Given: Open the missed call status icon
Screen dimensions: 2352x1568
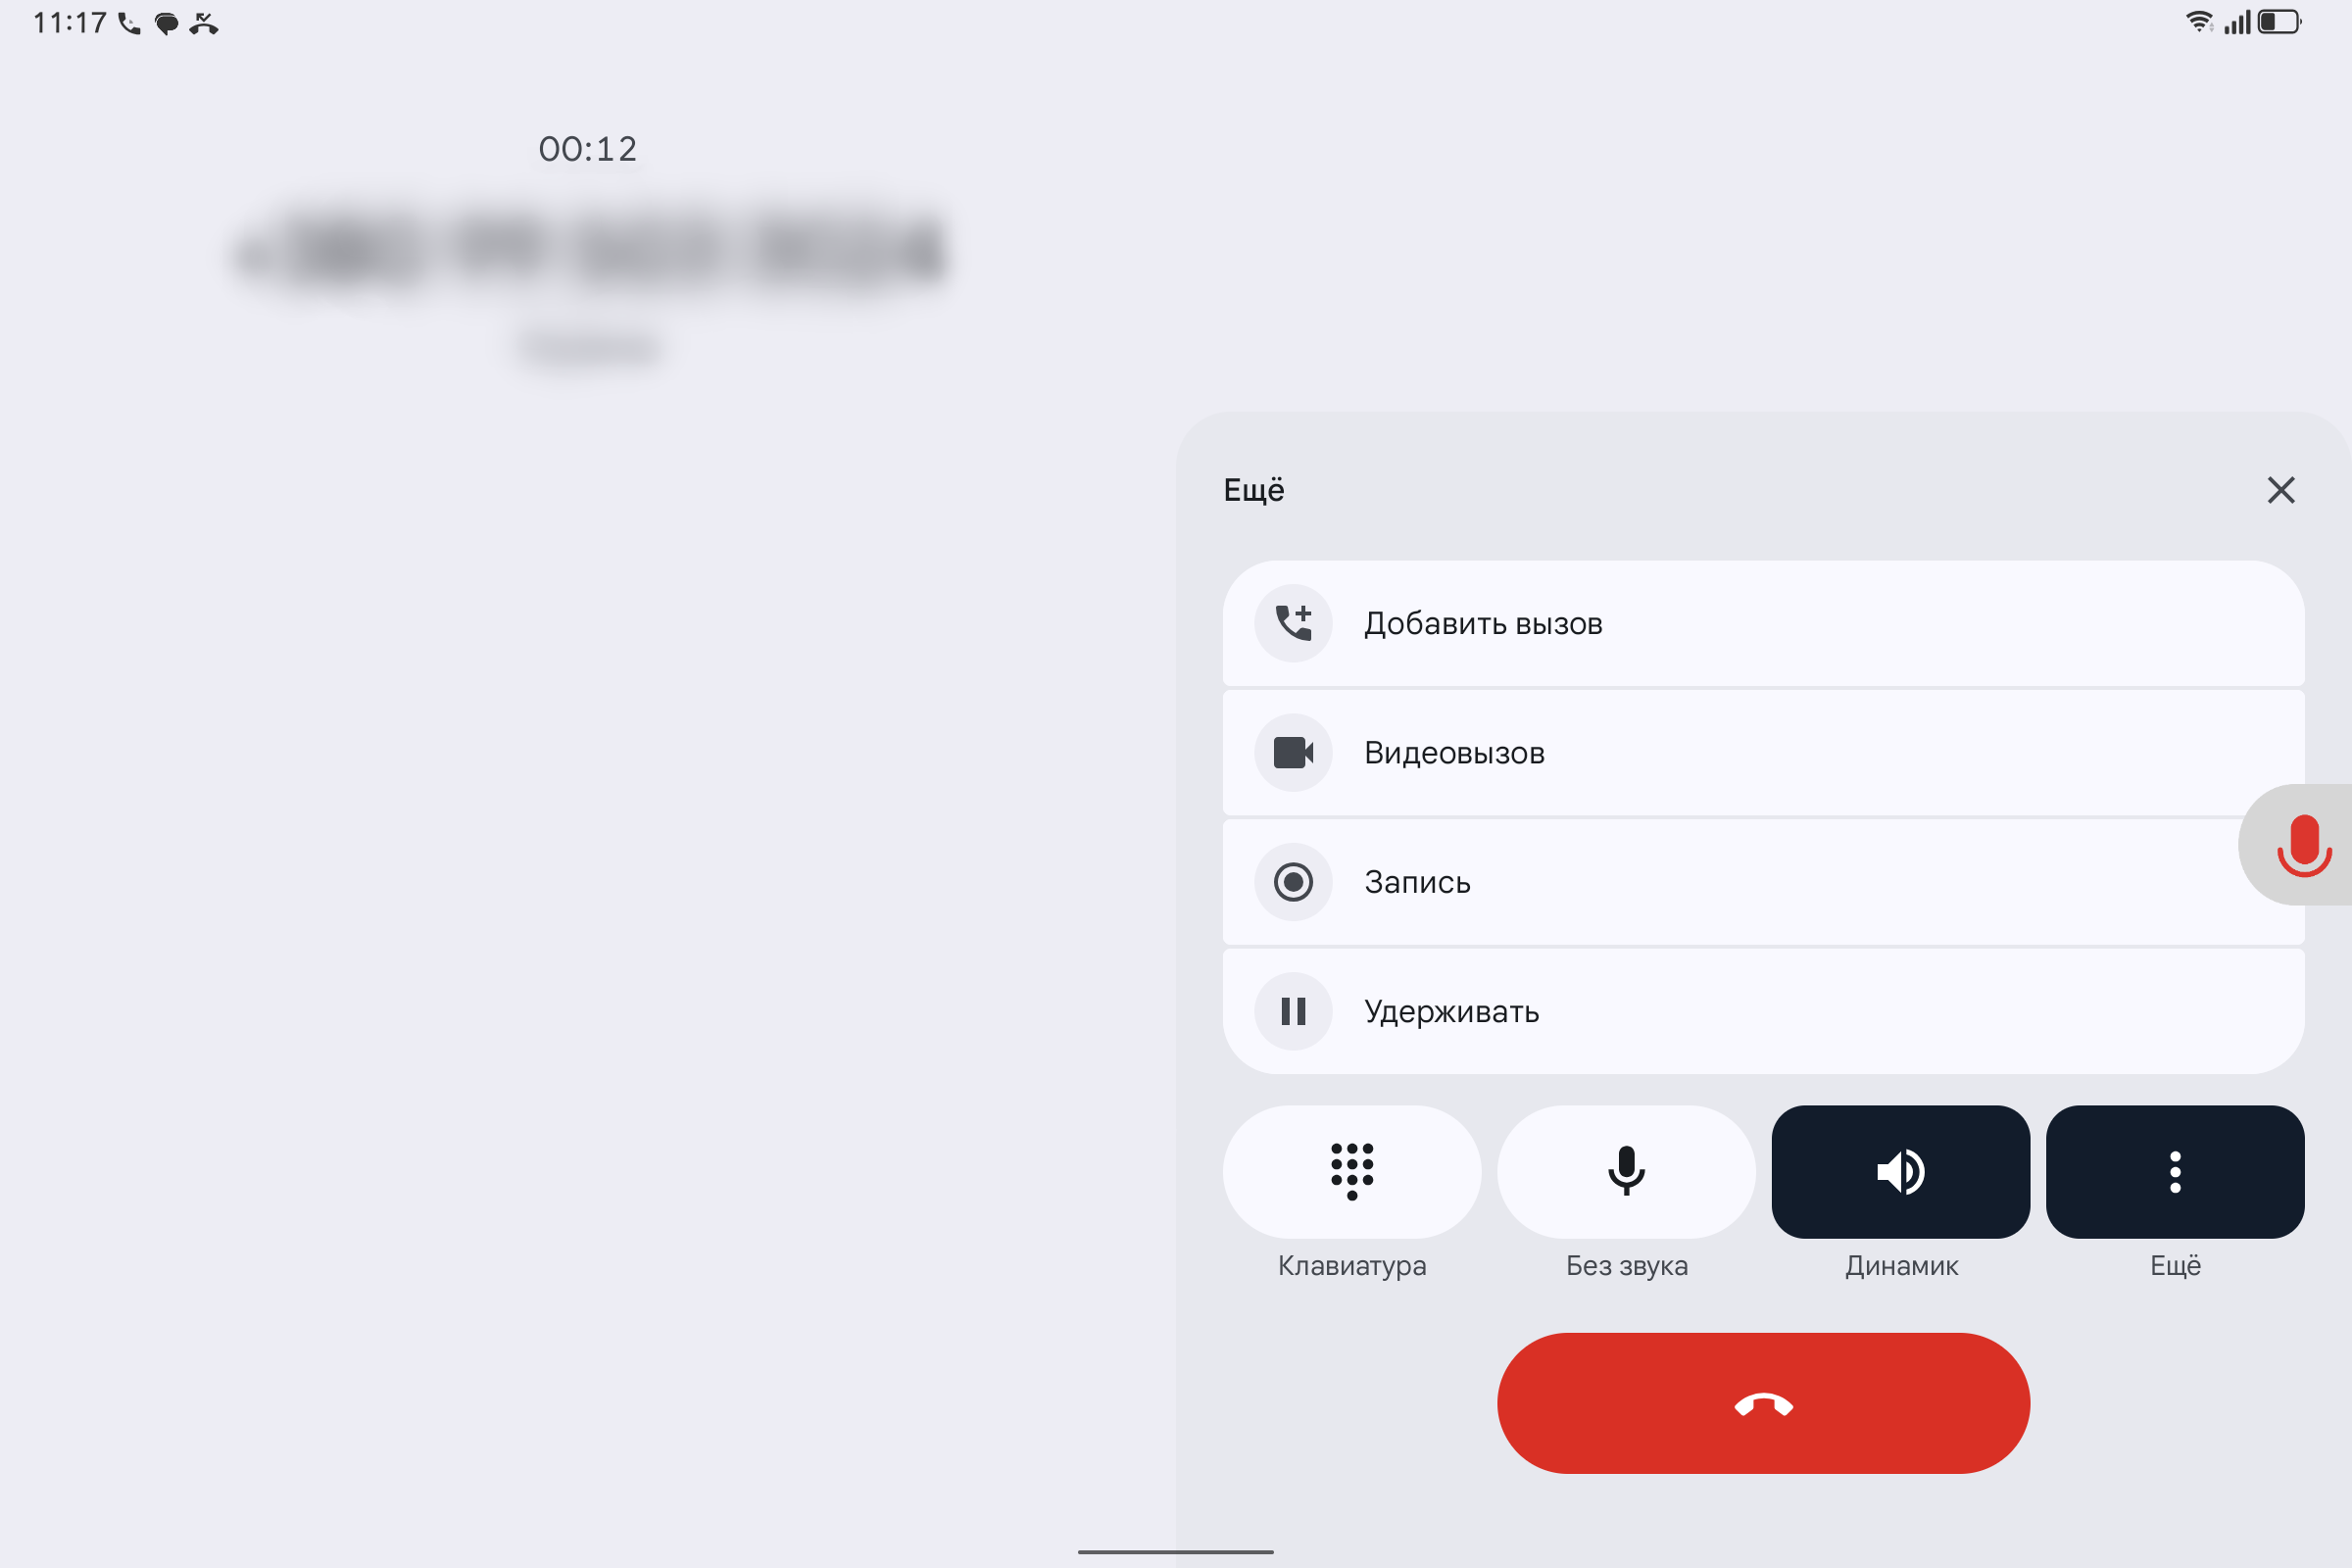Looking at the screenshot, I should coord(204,23).
